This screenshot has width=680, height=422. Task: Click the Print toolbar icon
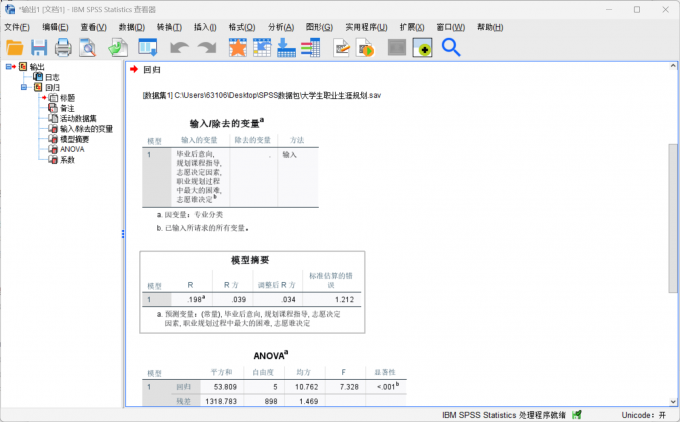click(63, 47)
